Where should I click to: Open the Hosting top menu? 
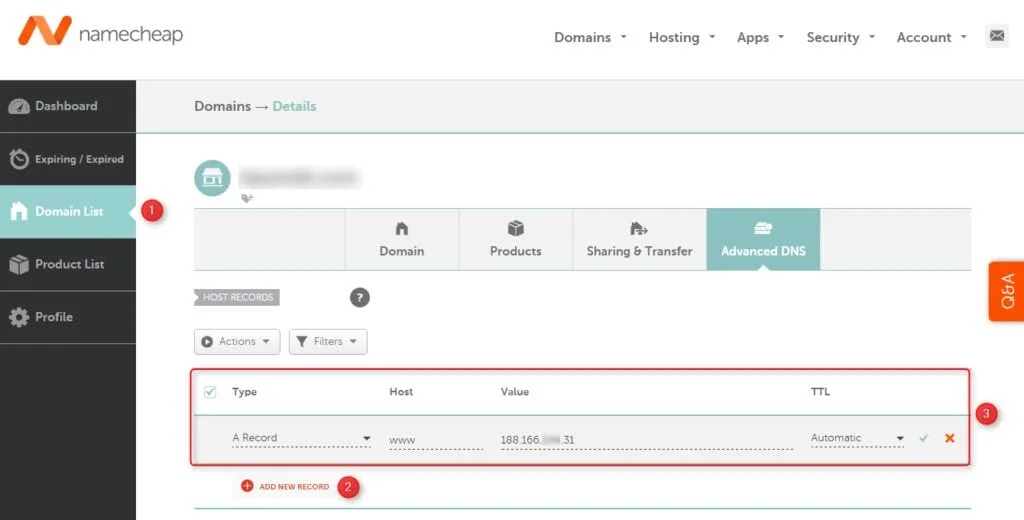click(682, 37)
